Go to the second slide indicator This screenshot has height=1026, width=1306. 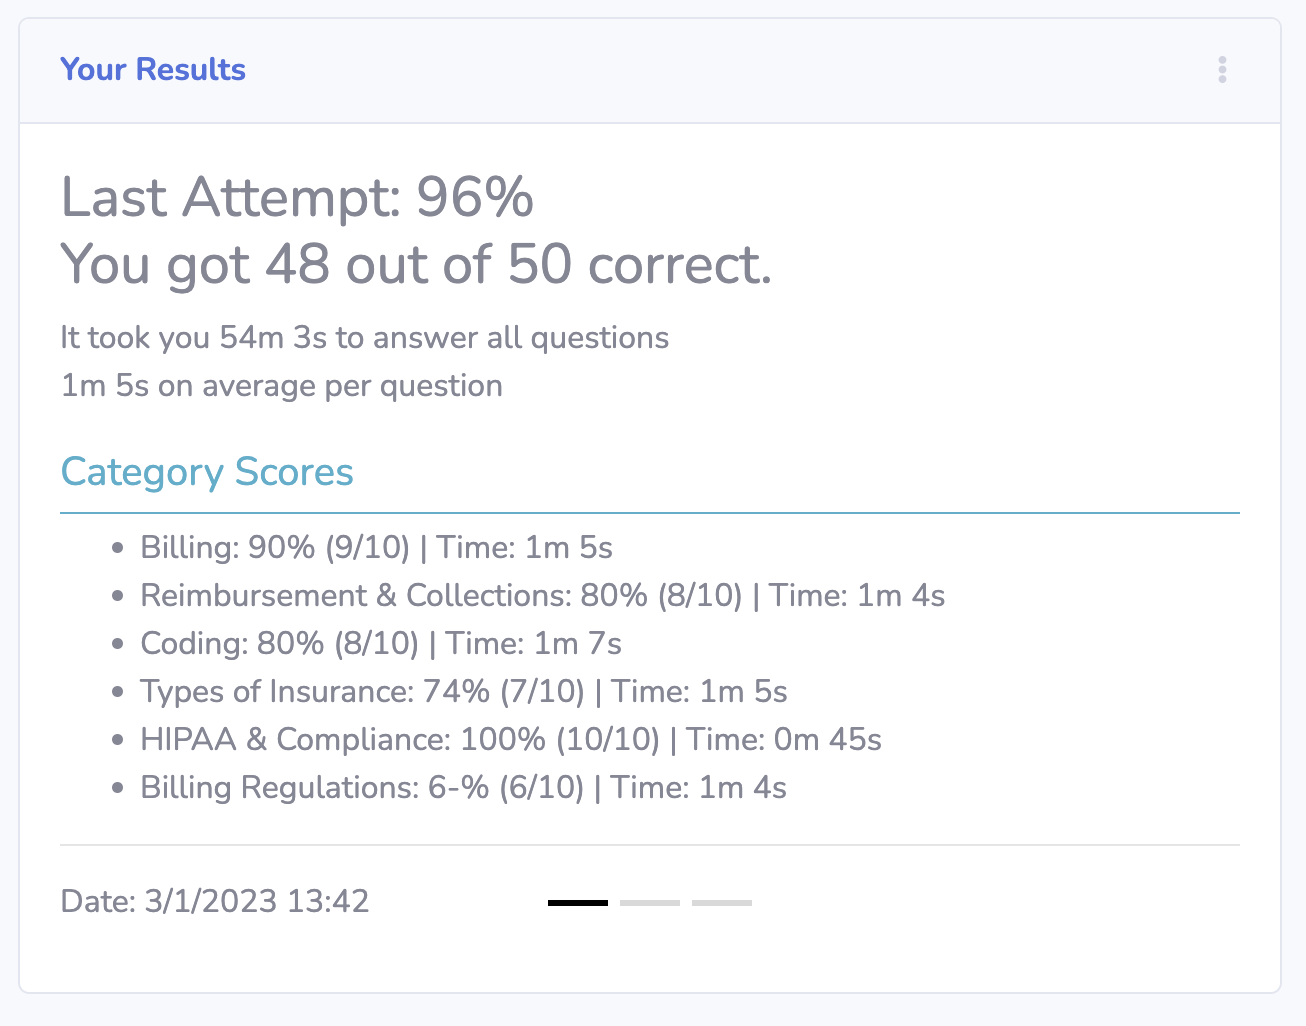point(649,903)
